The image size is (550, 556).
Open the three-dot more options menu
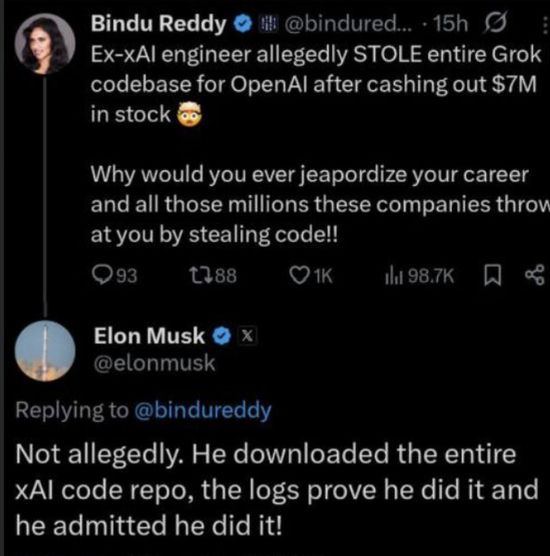tap(545, 25)
